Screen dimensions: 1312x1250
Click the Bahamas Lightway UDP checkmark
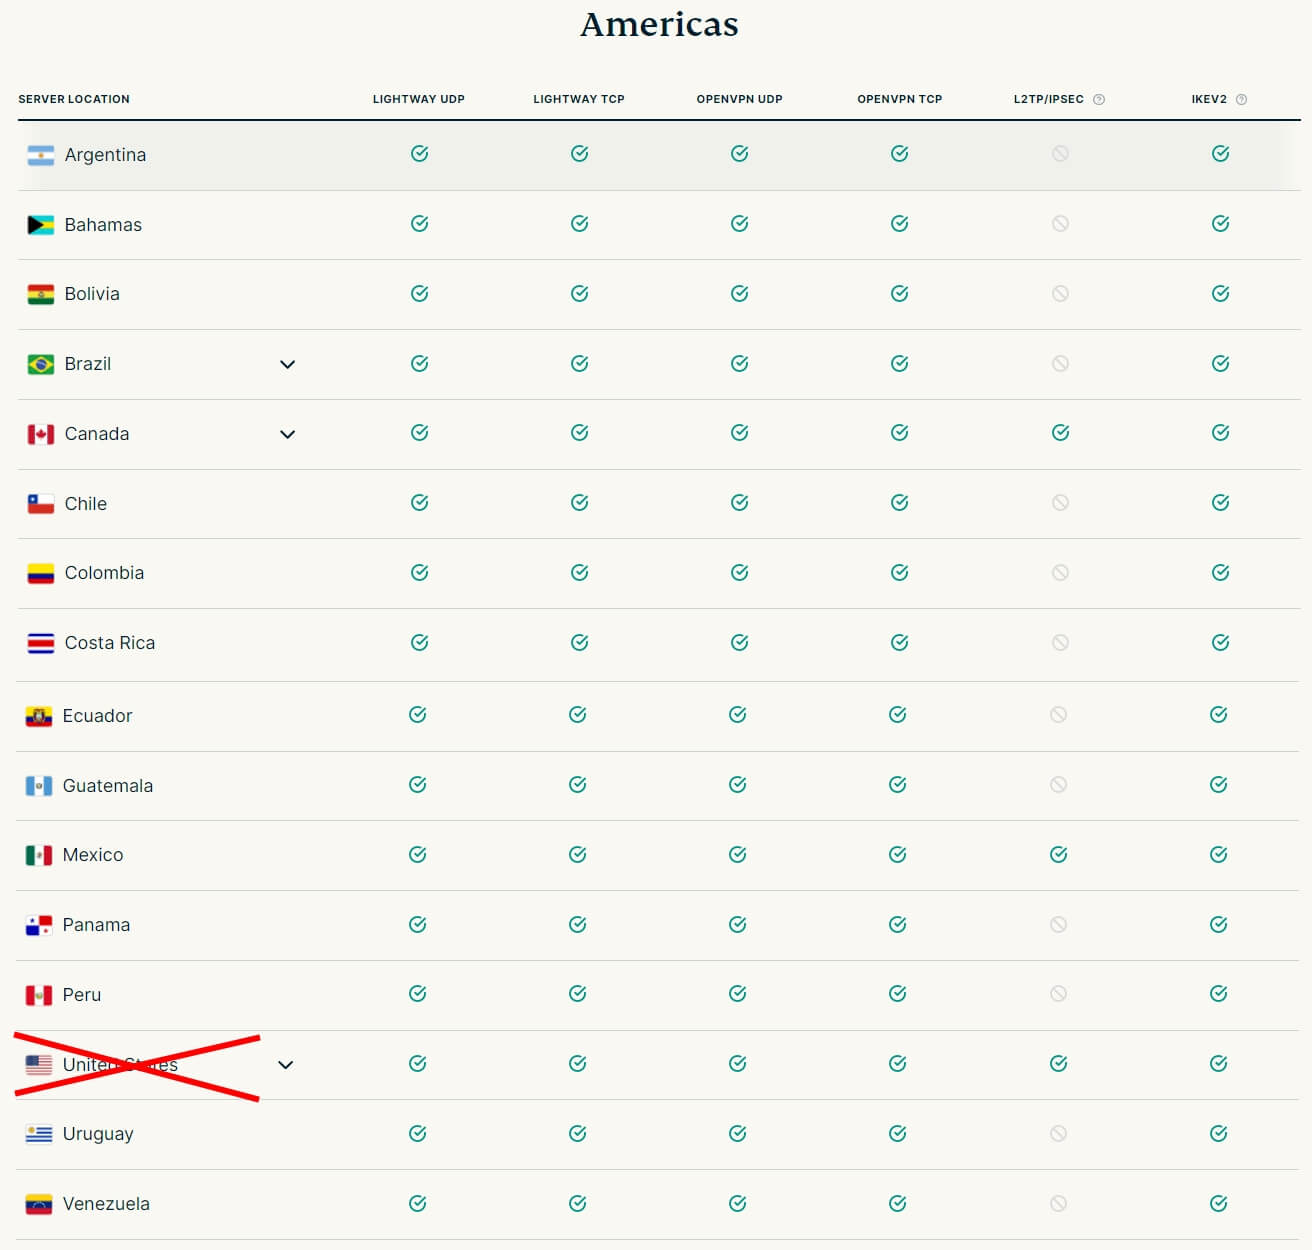pyautogui.click(x=419, y=224)
